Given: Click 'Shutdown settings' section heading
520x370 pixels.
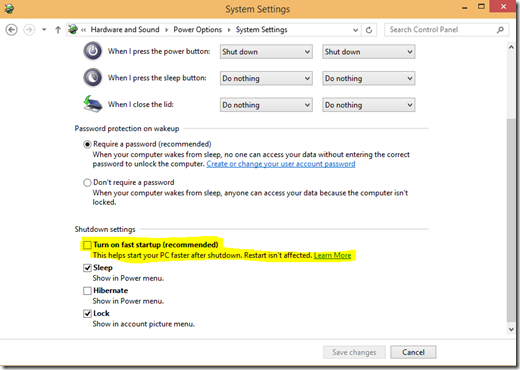Looking at the screenshot, I should click(x=105, y=229).
